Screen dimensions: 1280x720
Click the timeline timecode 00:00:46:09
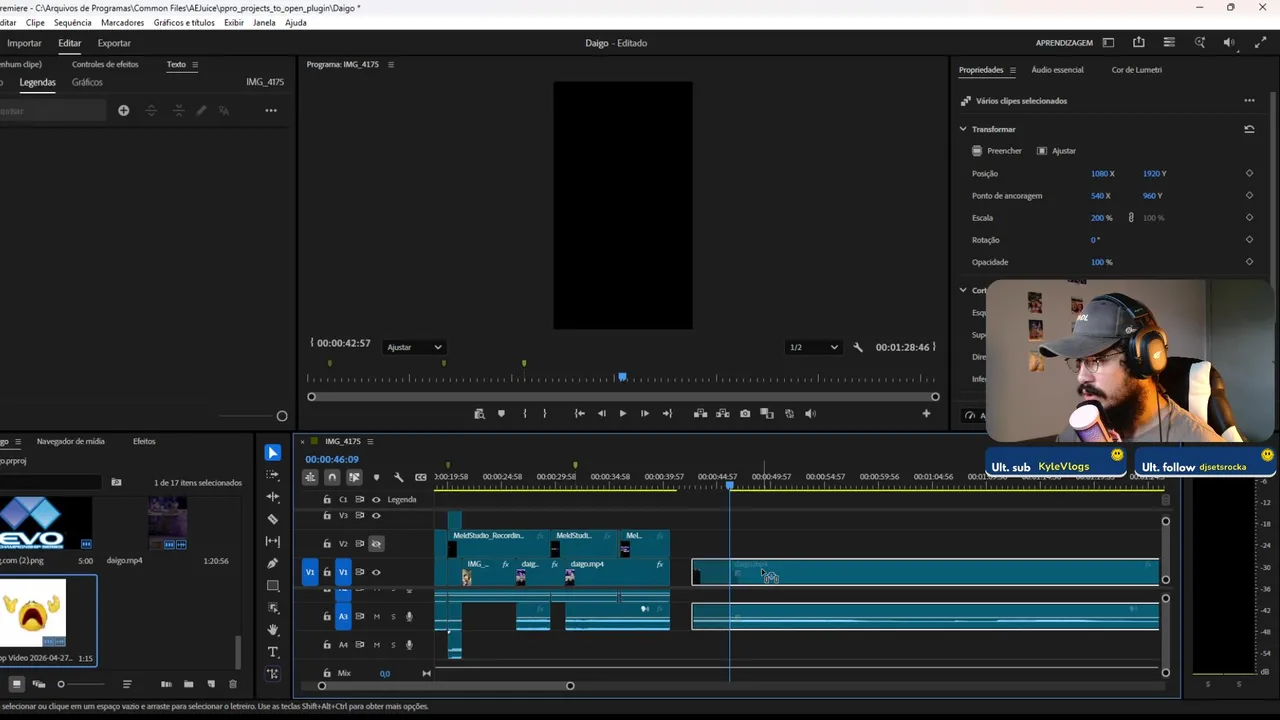(x=331, y=459)
